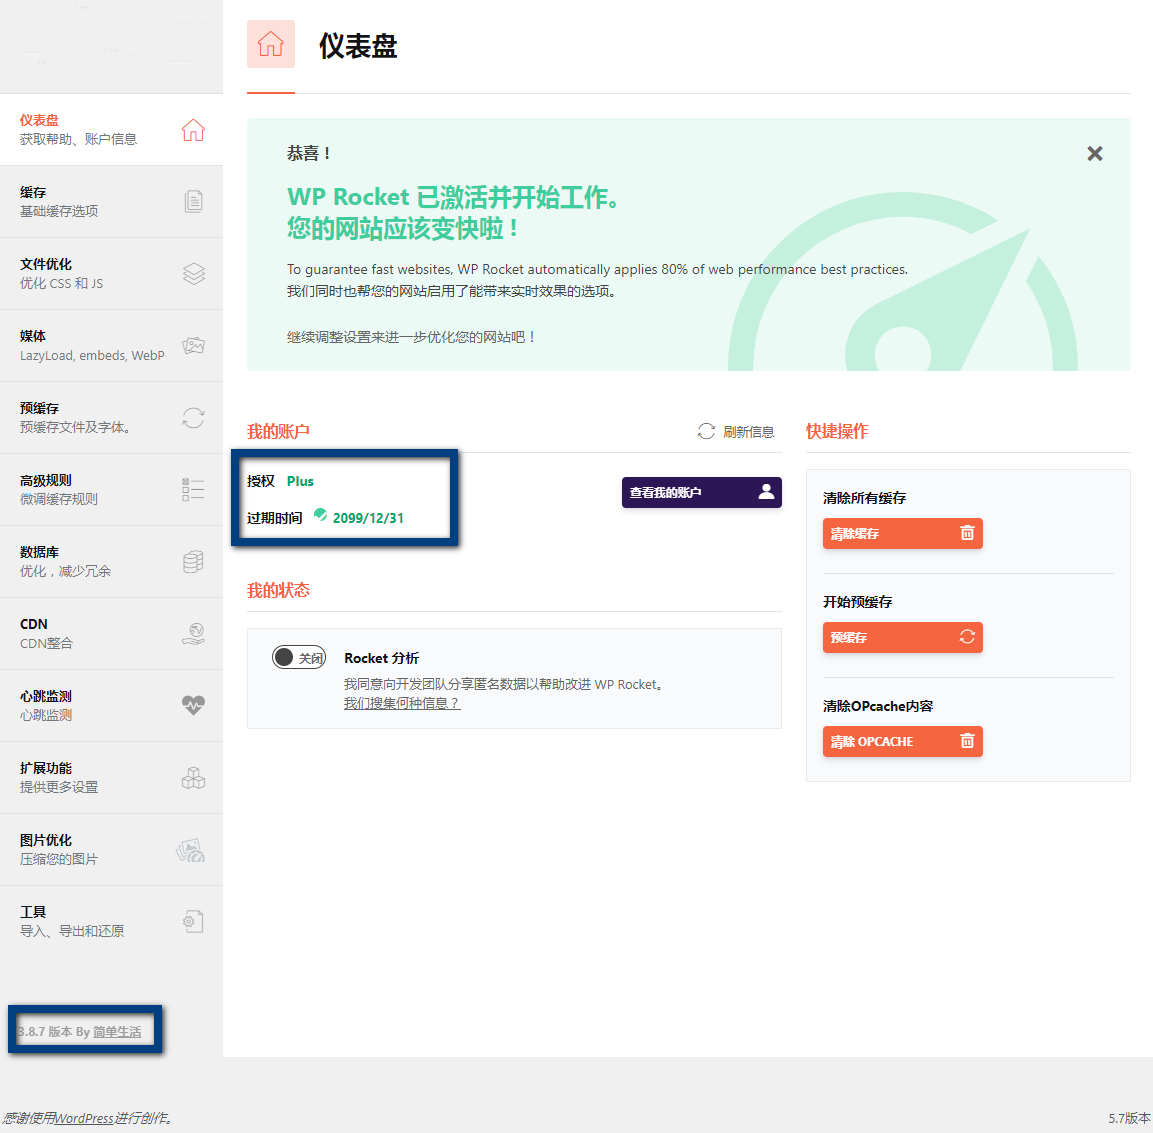Click the house icon in the 仪表盘 sidebar row

point(193,130)
